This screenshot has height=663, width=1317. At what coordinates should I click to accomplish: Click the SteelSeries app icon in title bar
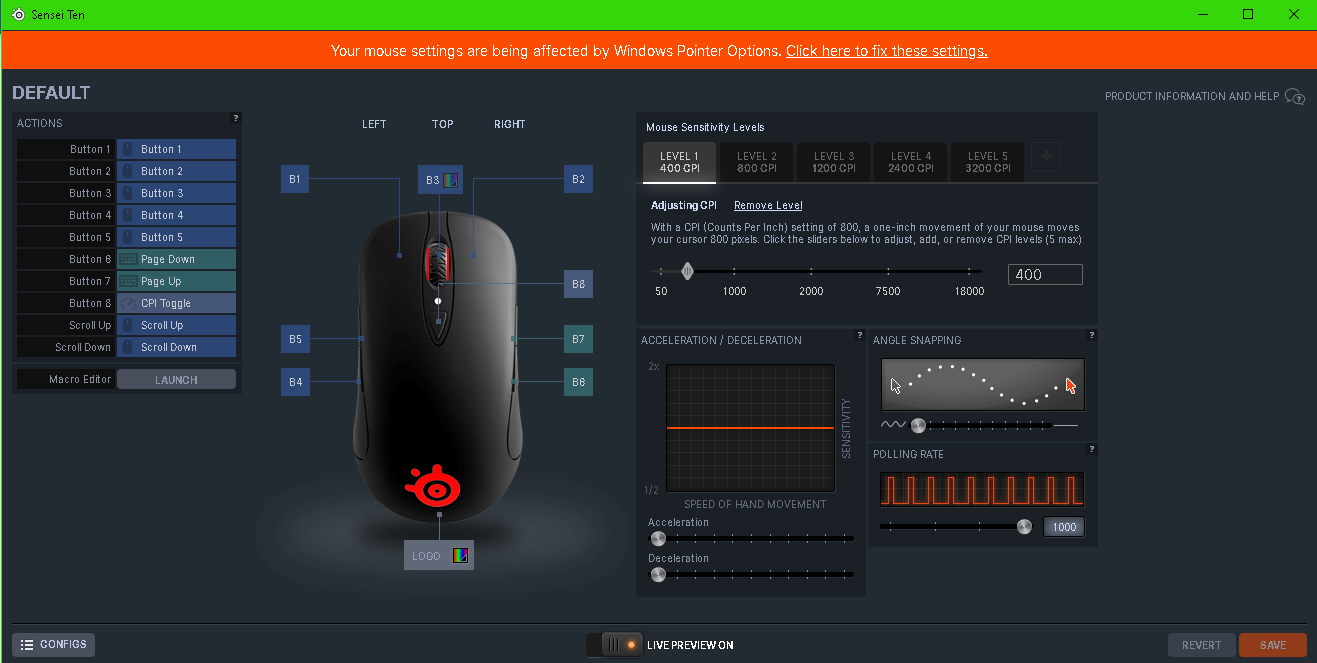coord(18,15)
